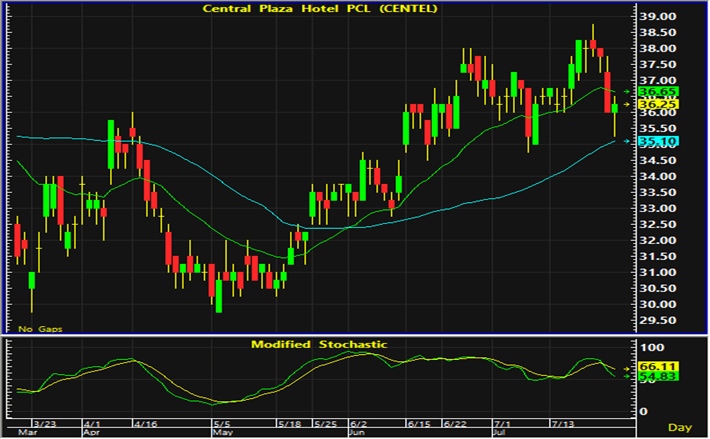Click the Day timeframe label
Viewport: 710px width, 439px height.
coord(680,427)
